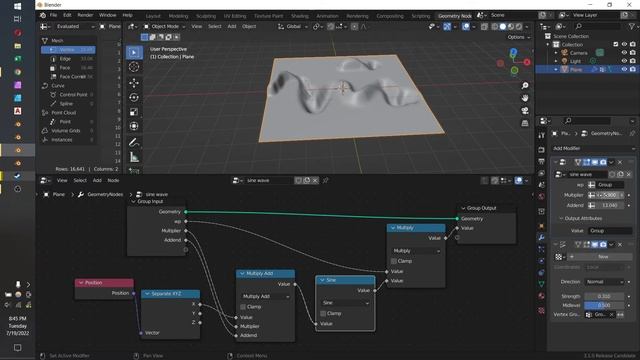The width and height of the screenshot is (640, 360).
Task: Select the Annotate tool
Action: point(134,142)
